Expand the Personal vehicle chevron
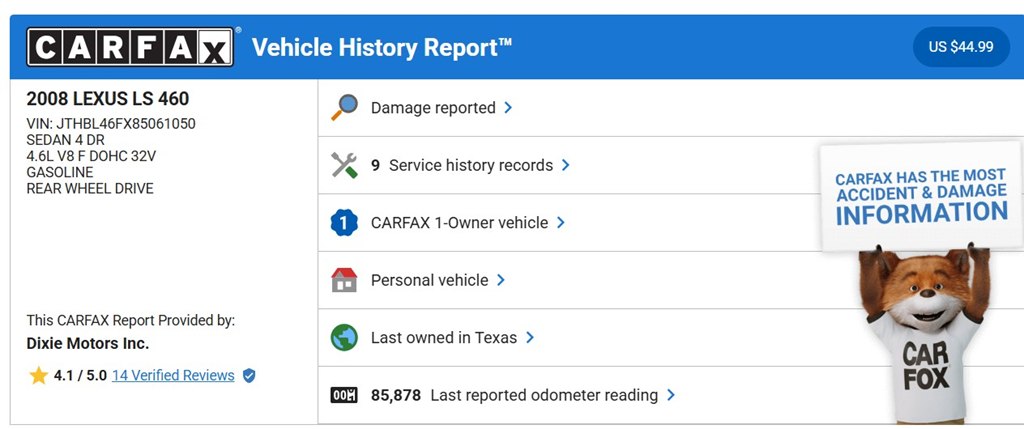 click(x=501, y=280)
